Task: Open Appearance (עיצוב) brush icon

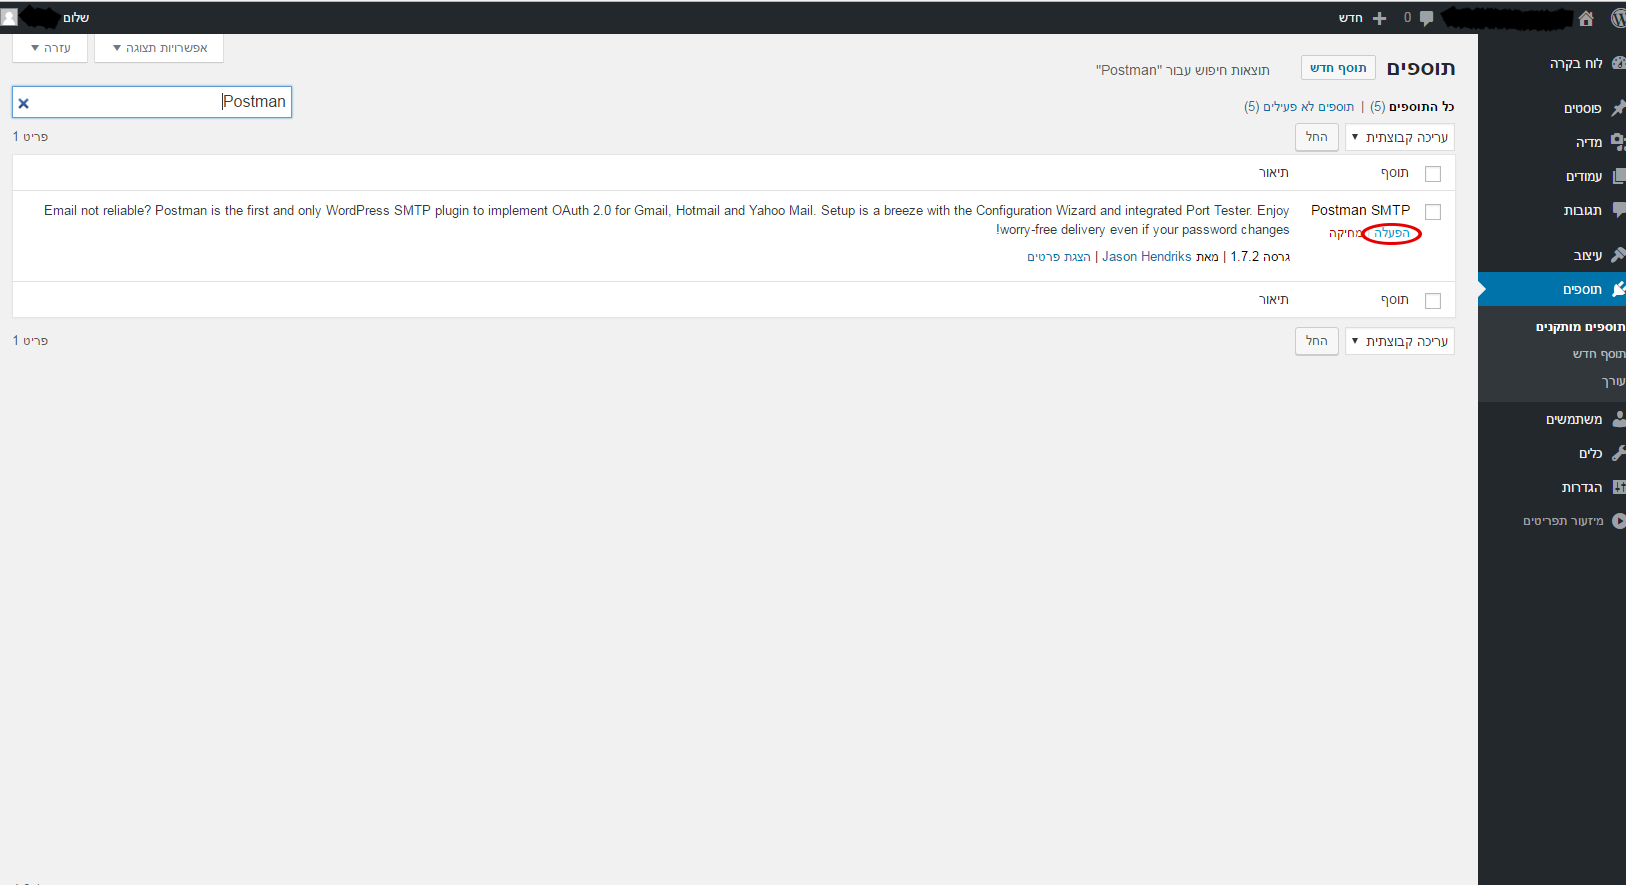Action: point(1617,255)
